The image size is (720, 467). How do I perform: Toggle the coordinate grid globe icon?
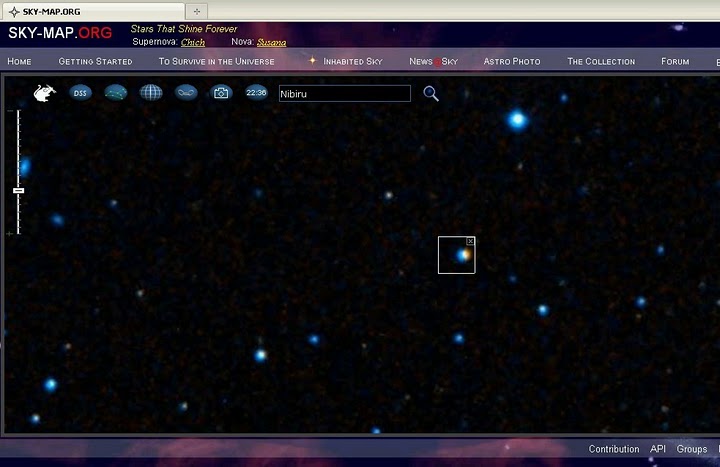(151, 93)
